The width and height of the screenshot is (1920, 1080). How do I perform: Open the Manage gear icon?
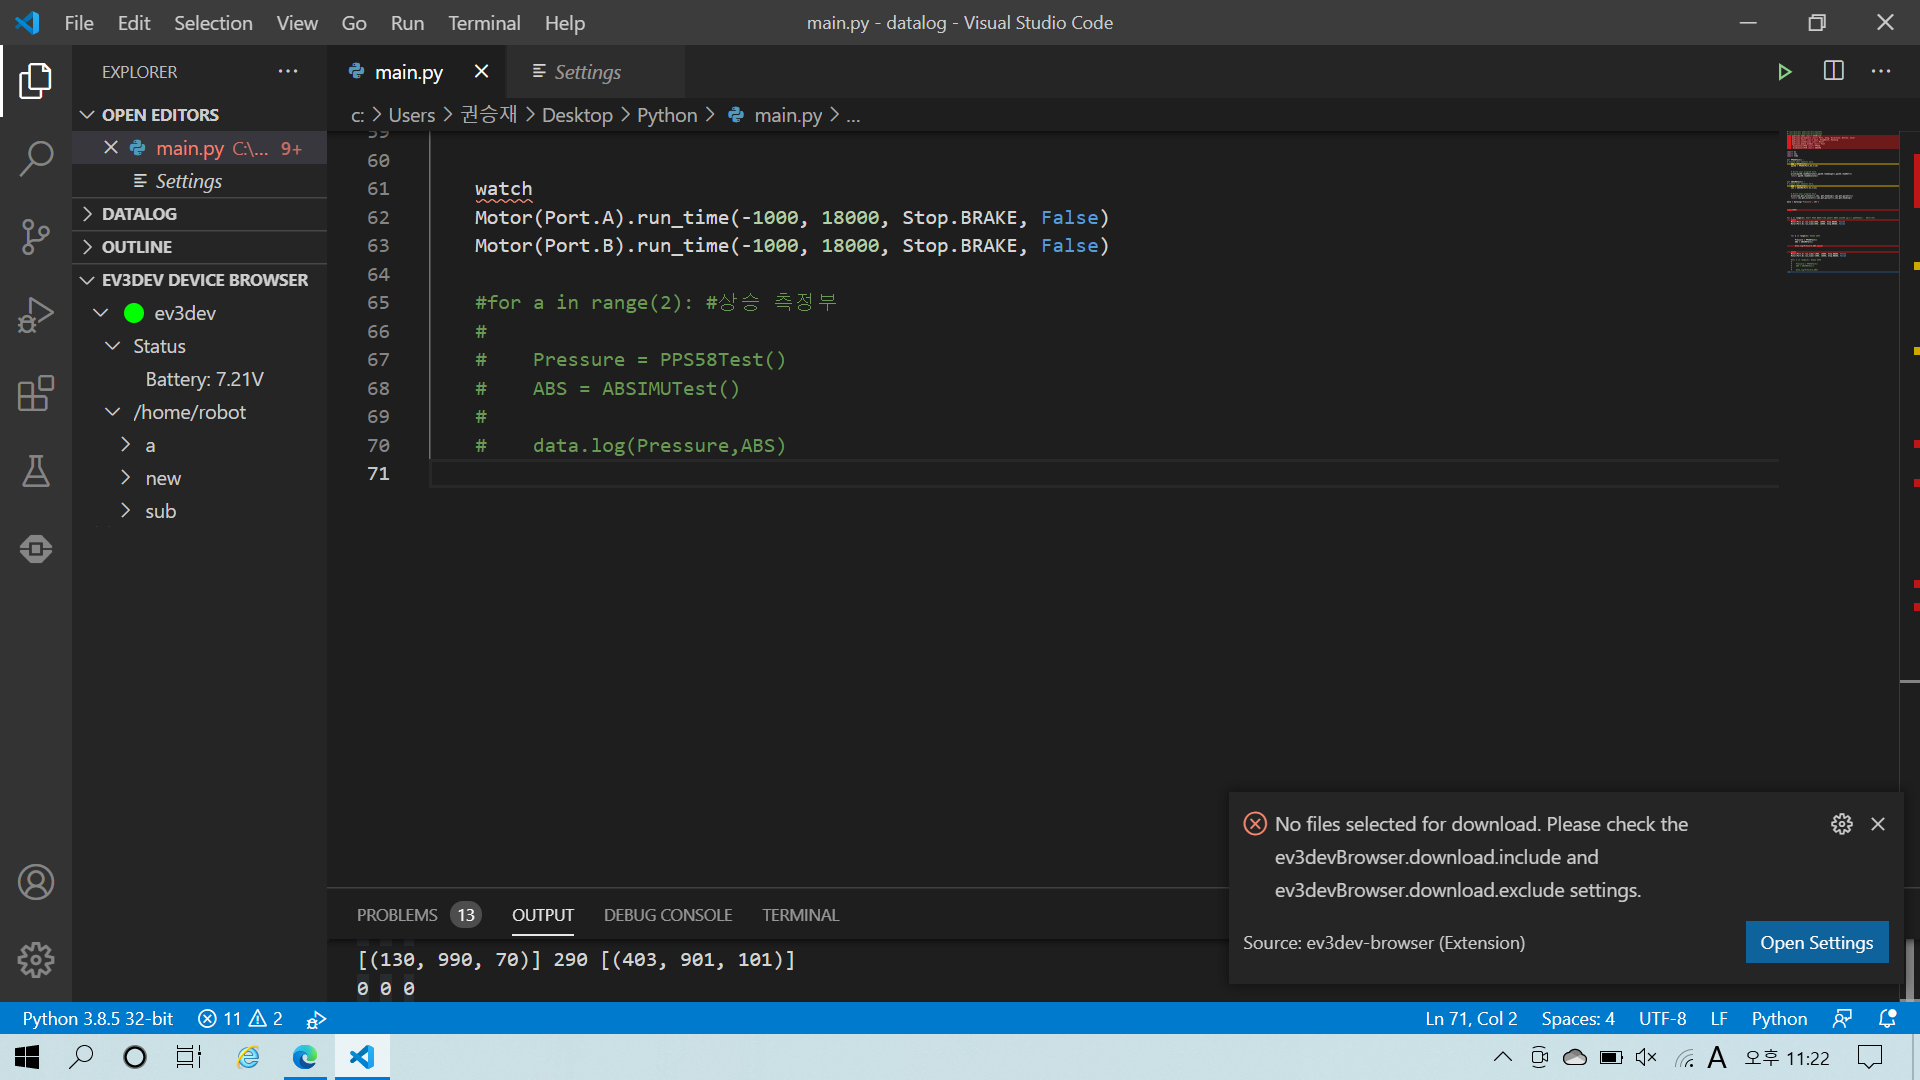point(36,960)
